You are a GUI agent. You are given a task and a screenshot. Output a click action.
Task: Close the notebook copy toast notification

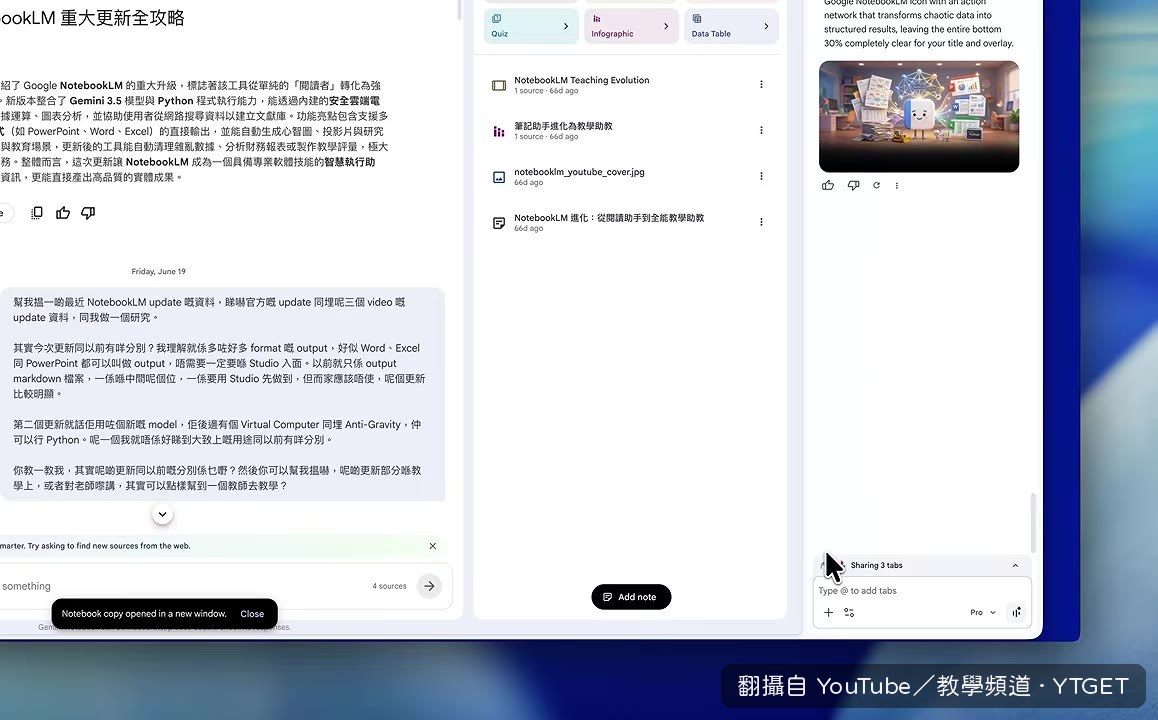coord(252,614)
